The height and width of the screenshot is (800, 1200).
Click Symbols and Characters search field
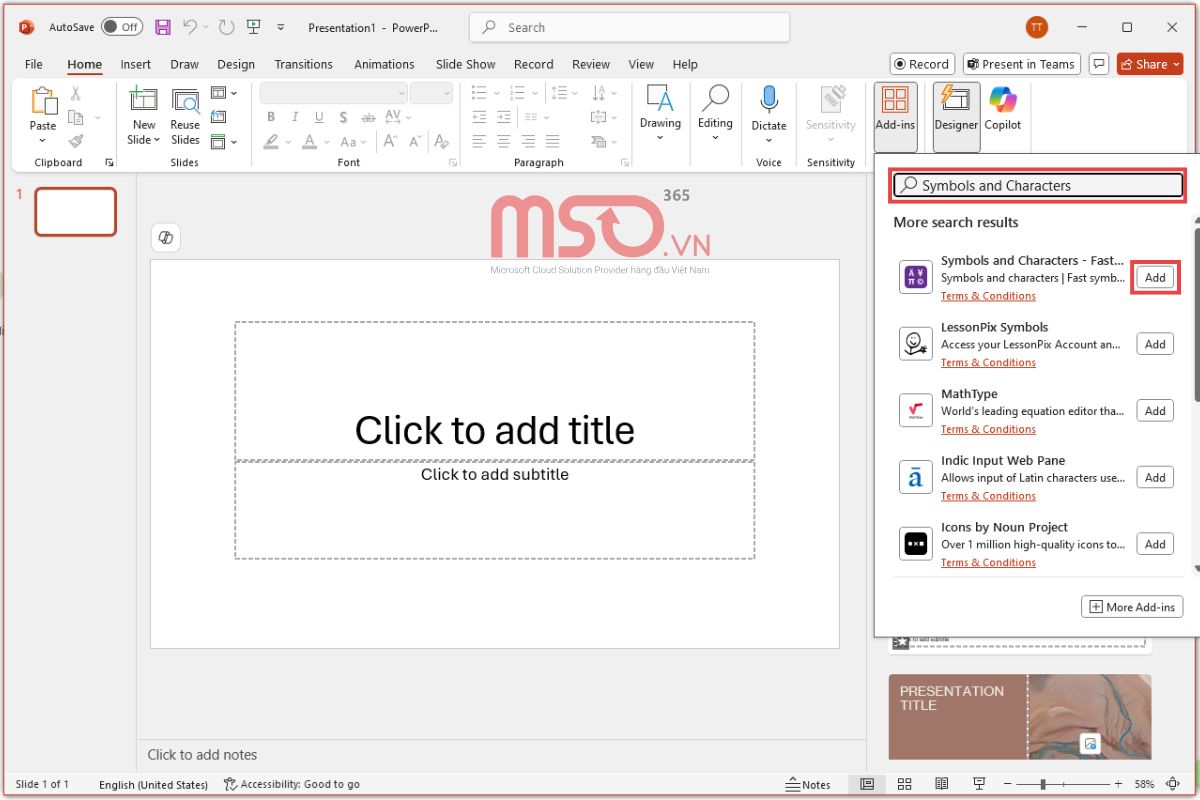click(x=1038, y=185)
